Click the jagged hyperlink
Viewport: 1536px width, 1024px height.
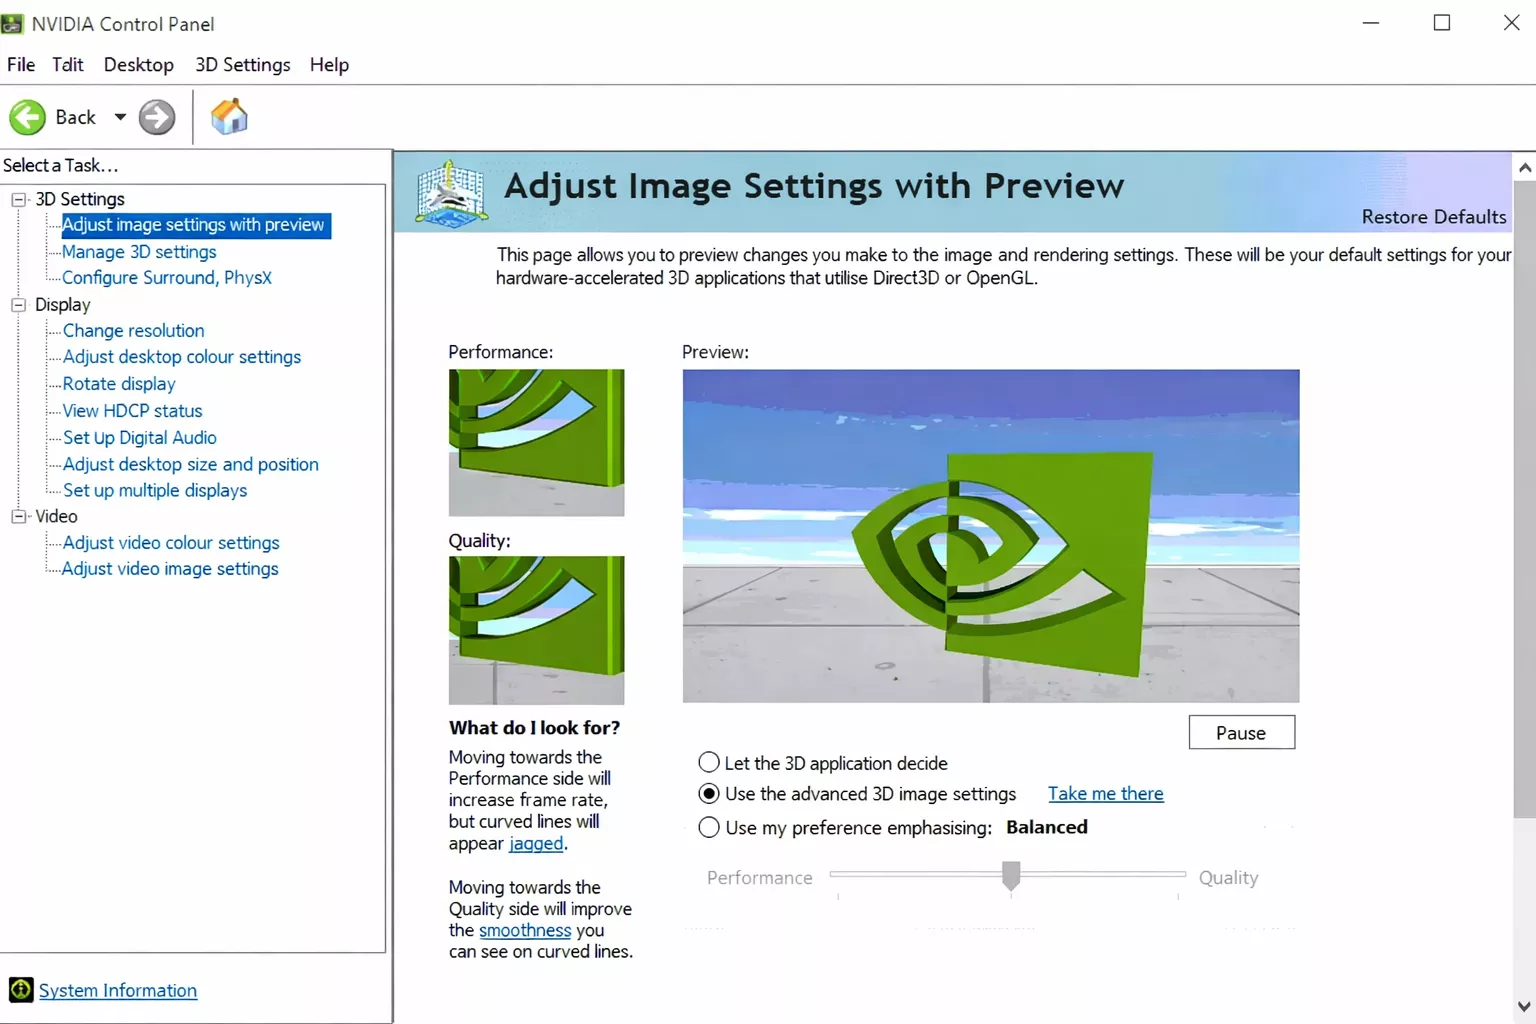coord(536,843)
